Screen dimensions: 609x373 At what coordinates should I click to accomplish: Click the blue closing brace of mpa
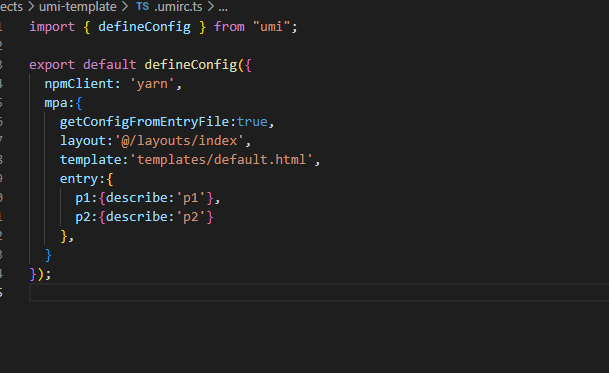coord(48,255)
